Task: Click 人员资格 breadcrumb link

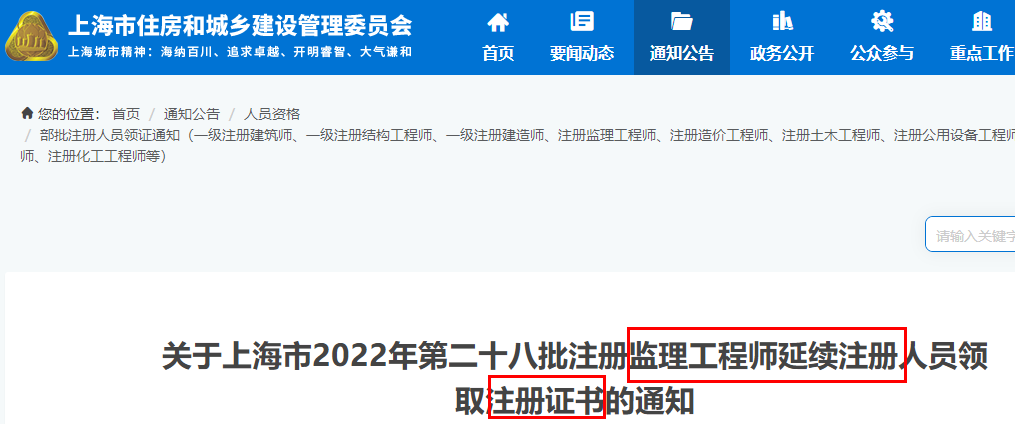Action: (272, 115)
